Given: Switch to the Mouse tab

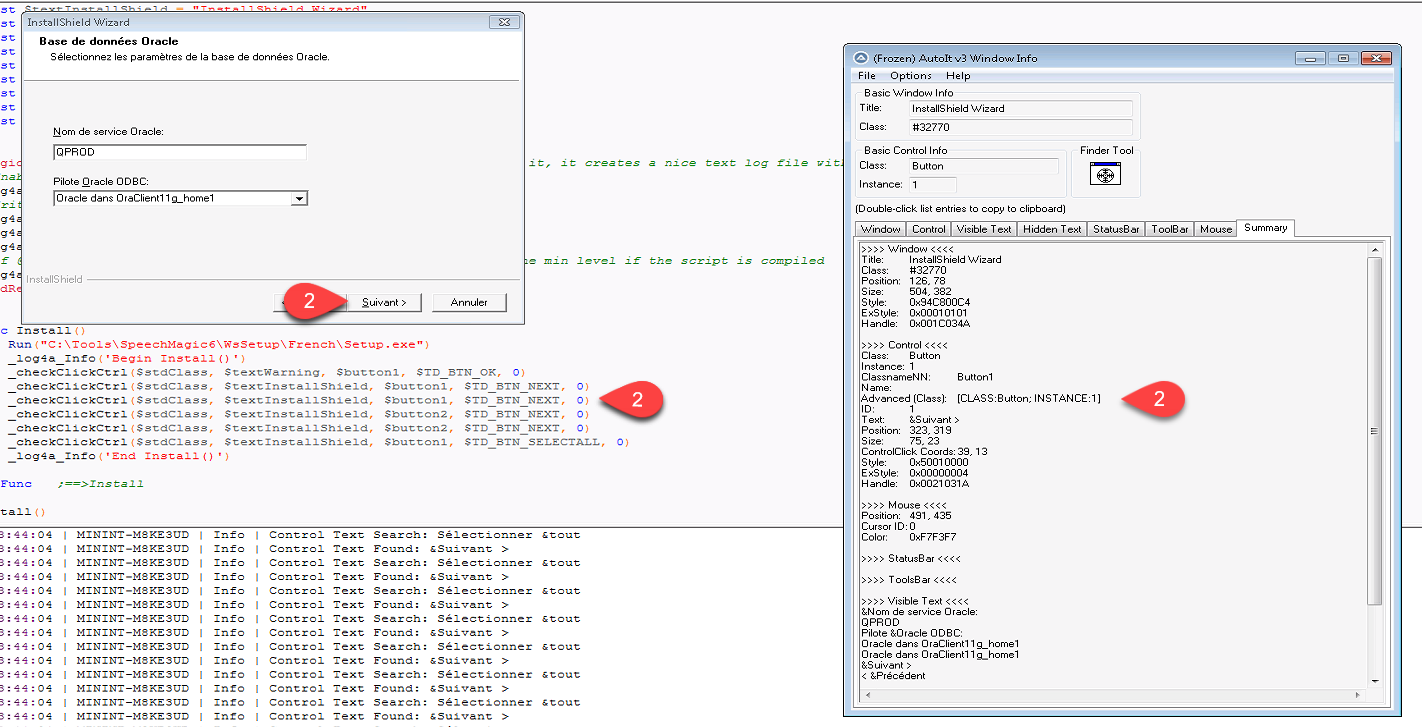Looking at the screenshot, I should 1216,229.
